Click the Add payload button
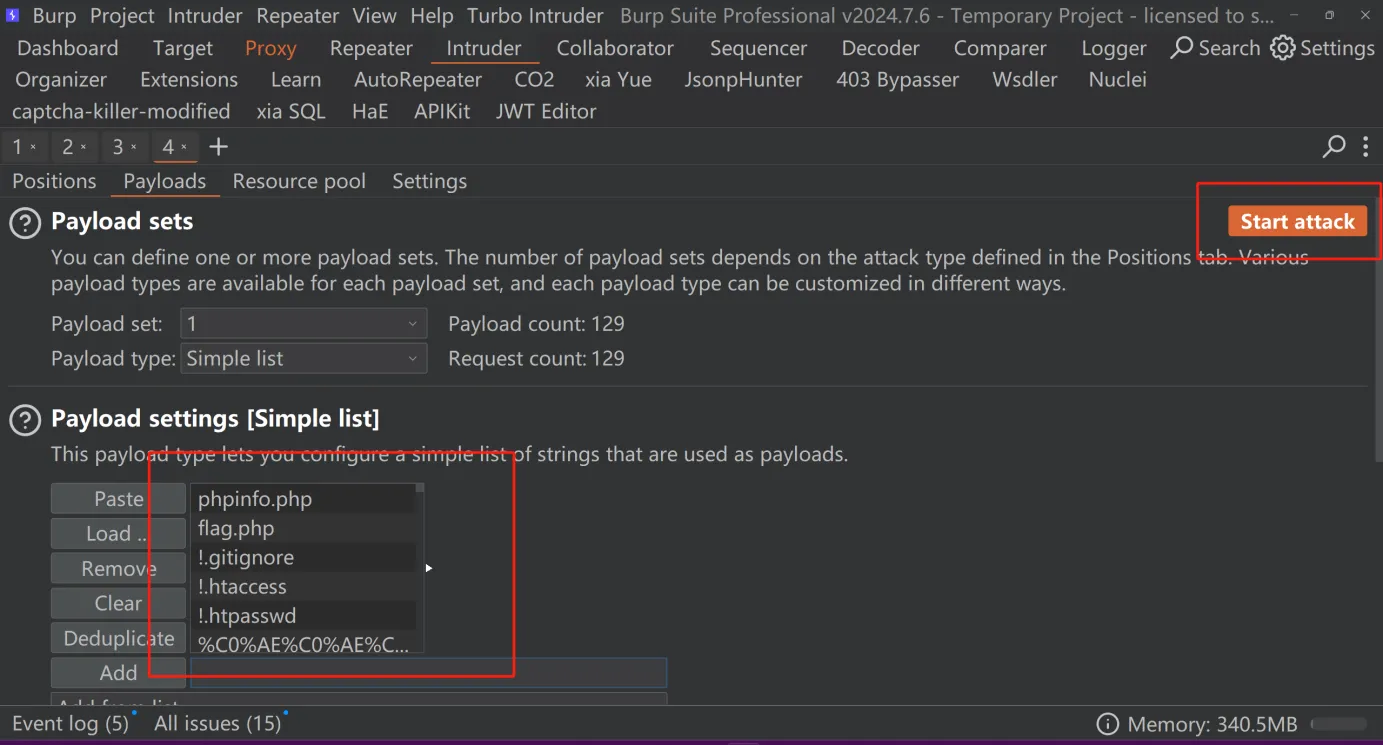1383x745 pixels. [x=118, y=674]
